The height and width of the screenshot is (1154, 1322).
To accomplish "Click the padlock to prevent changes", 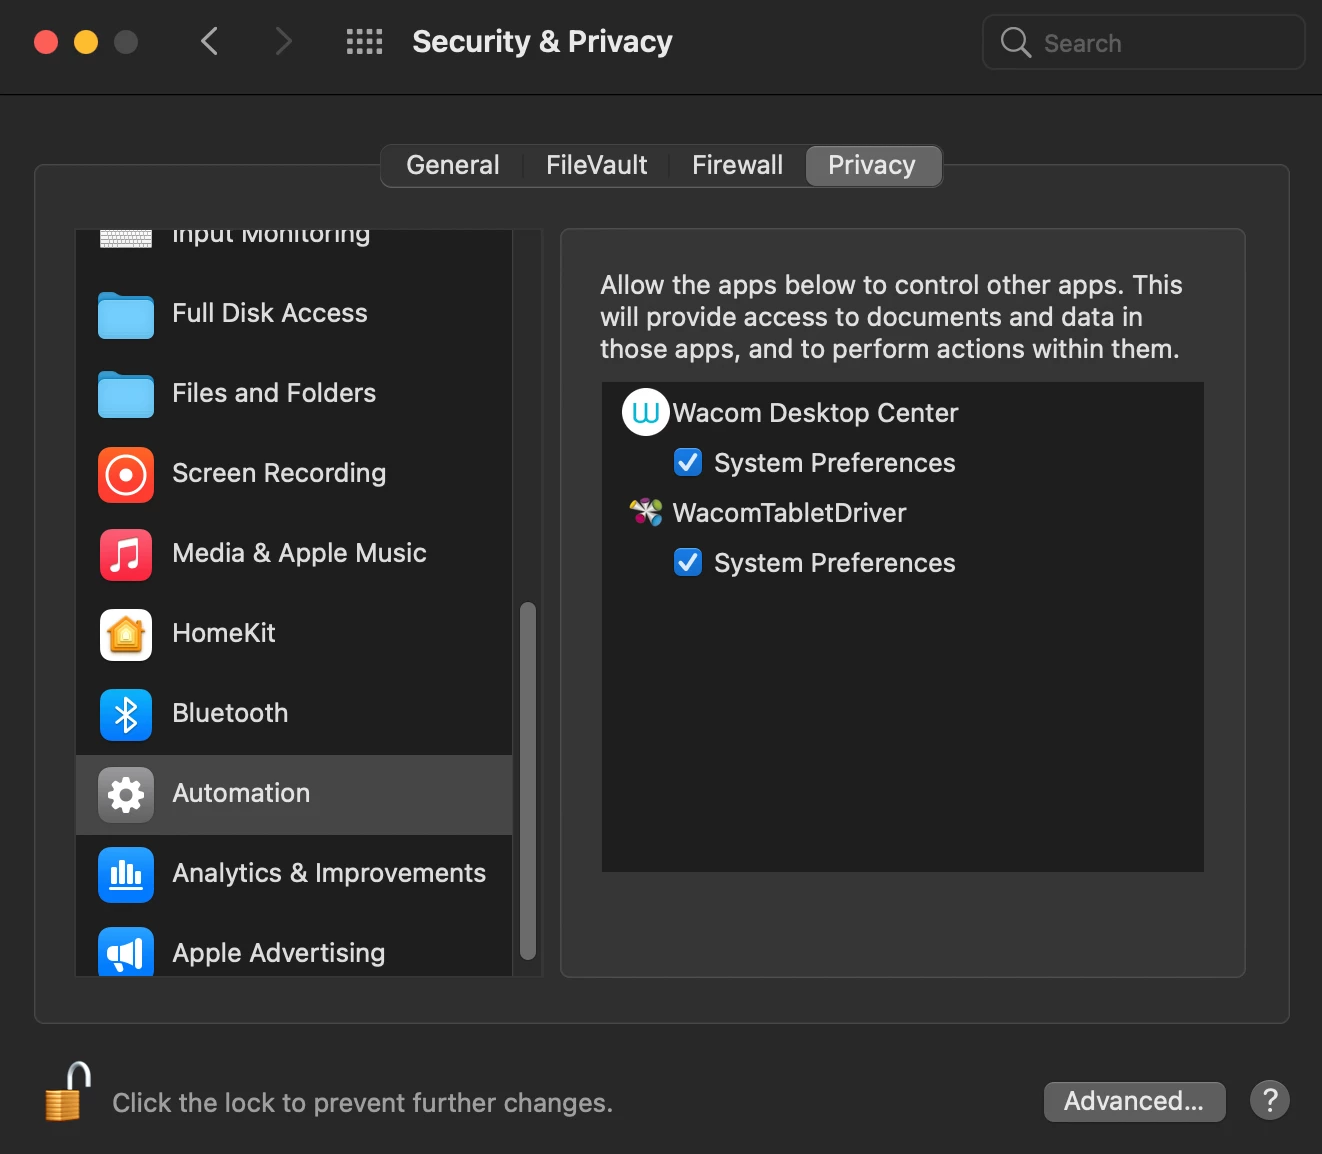I will point(67,1092).
